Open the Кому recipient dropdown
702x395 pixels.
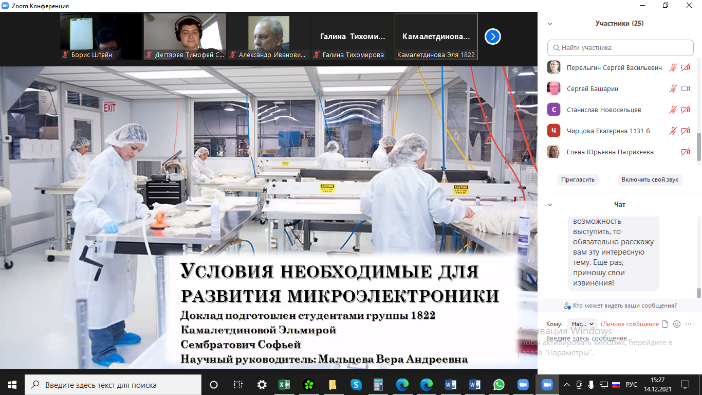pyautogui.click(x=582, y=324)
